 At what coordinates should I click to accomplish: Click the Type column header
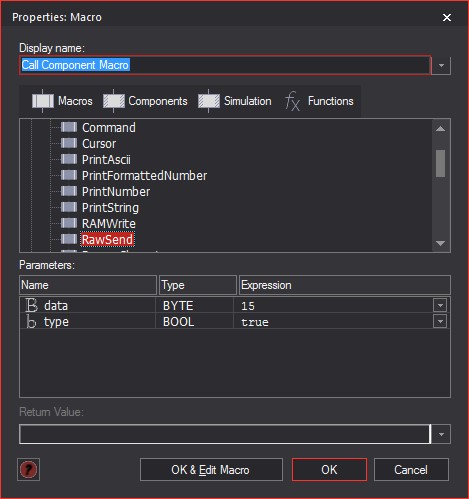coord(198,285)
